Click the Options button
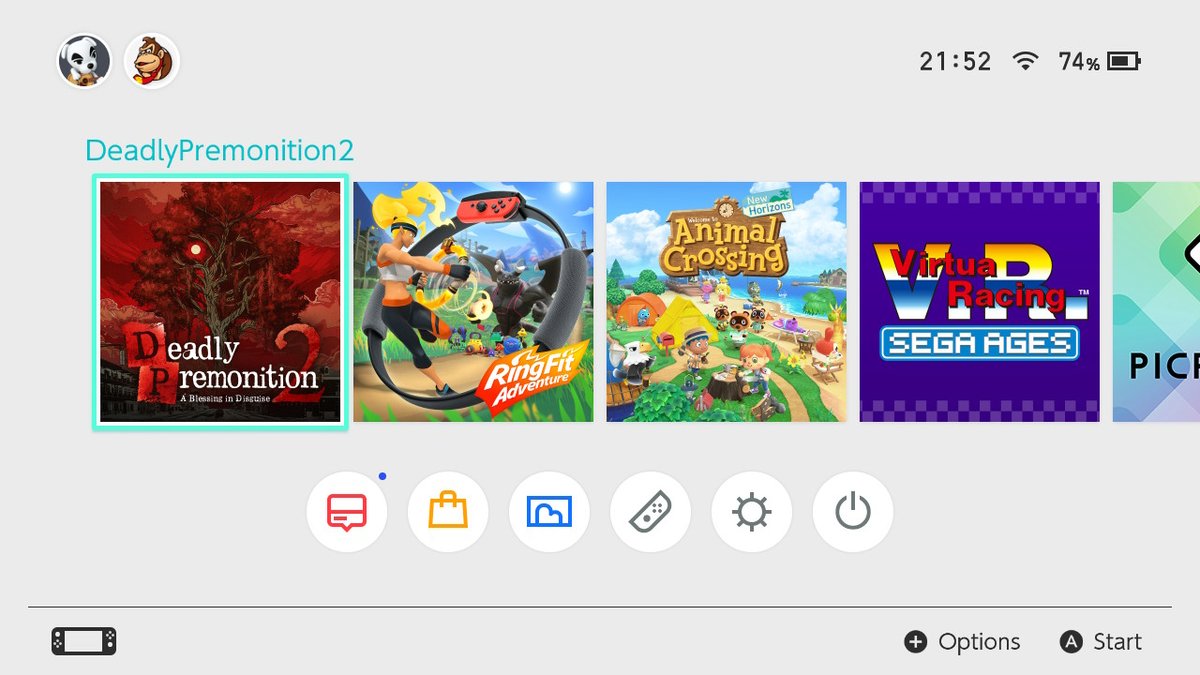1200x675 pixels. point(962,642)
